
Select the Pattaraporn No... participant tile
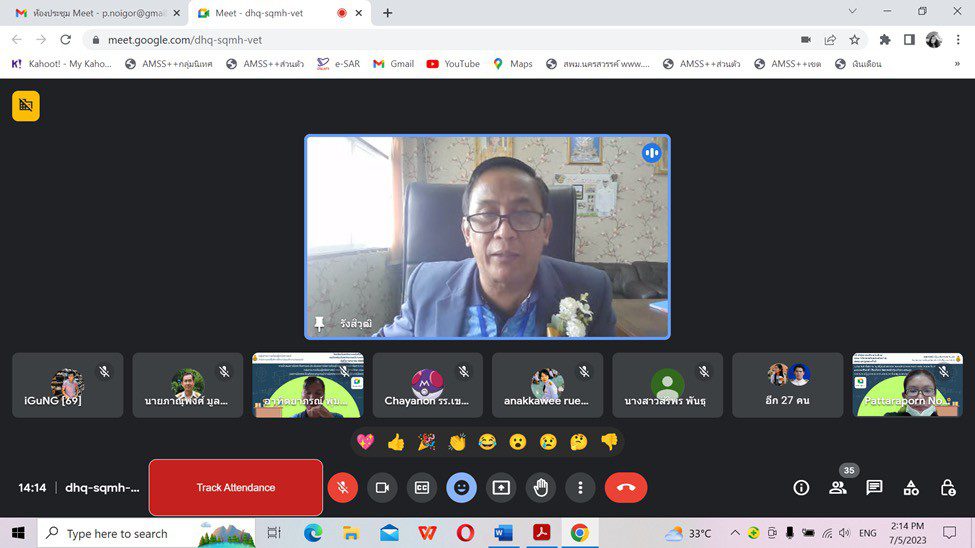click(x=907, y=385)
